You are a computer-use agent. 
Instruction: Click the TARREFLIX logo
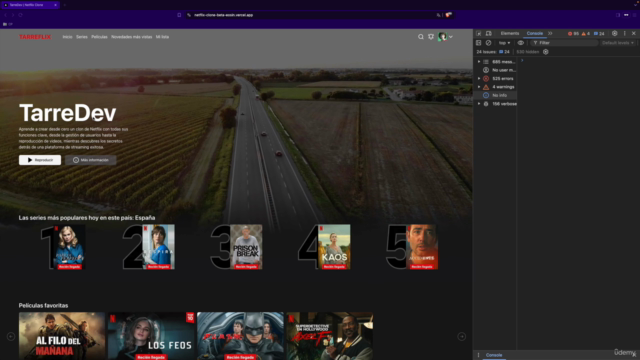pos(35,37)
